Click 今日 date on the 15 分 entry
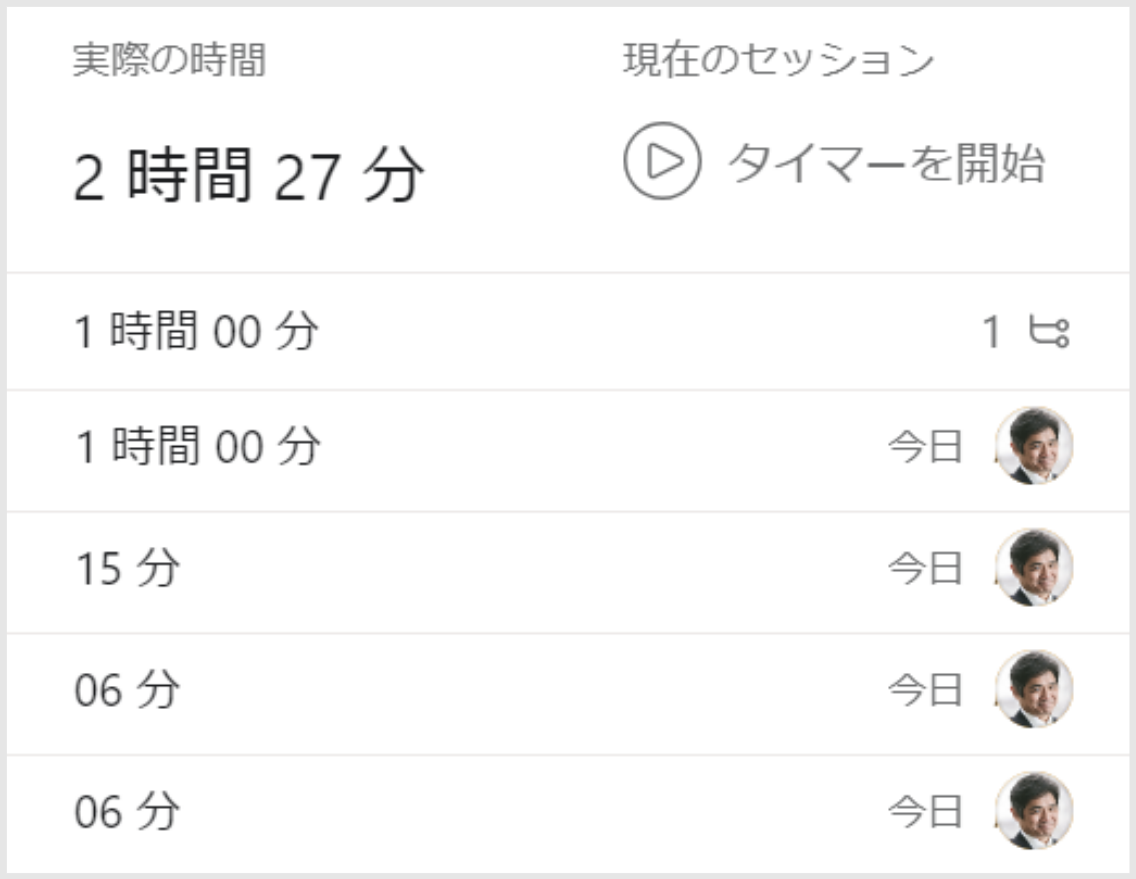The height and width of the screenshot is (879, 1136). [926, 568]
